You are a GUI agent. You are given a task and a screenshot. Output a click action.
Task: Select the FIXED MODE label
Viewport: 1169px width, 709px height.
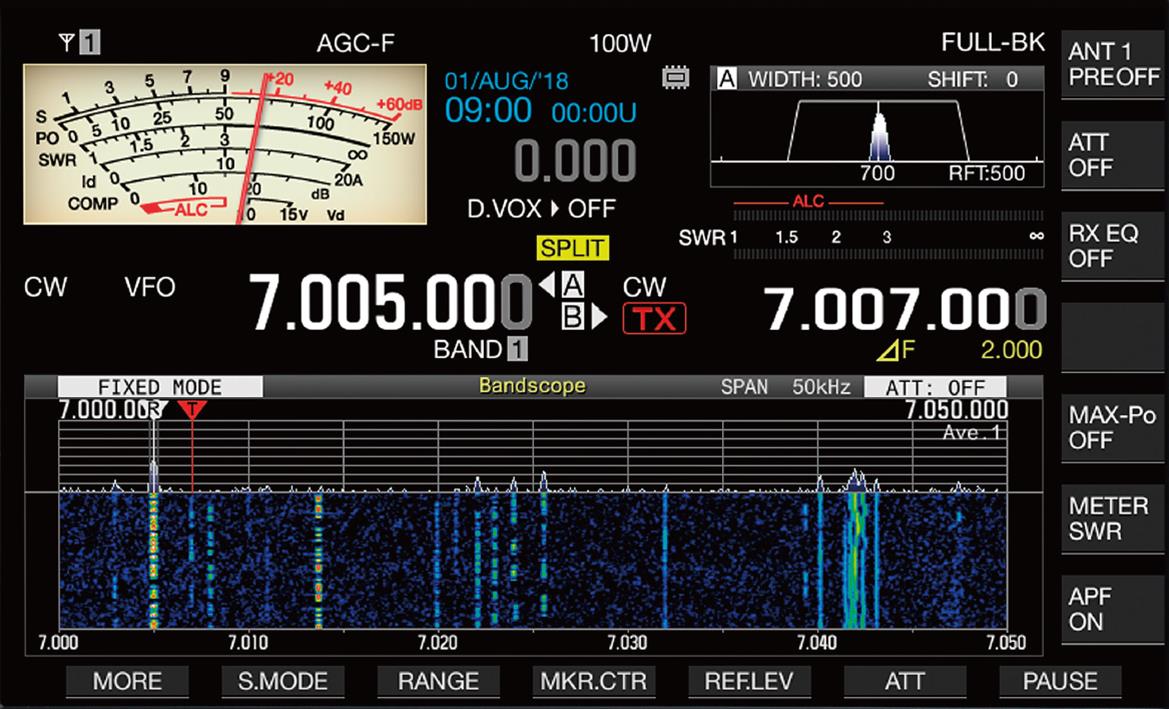click(x=163, y=387)
